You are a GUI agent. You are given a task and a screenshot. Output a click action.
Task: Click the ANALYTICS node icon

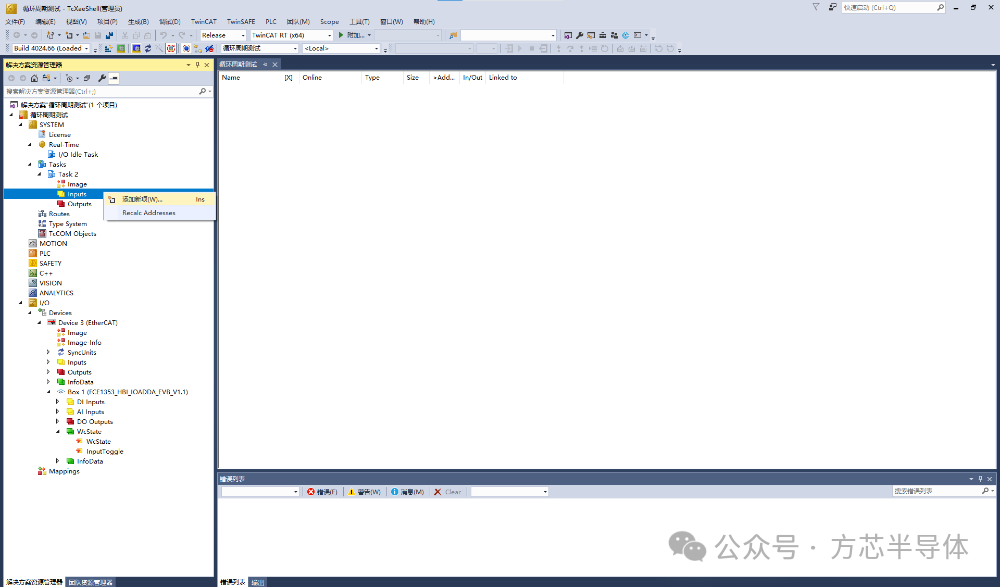click(33, 293)
